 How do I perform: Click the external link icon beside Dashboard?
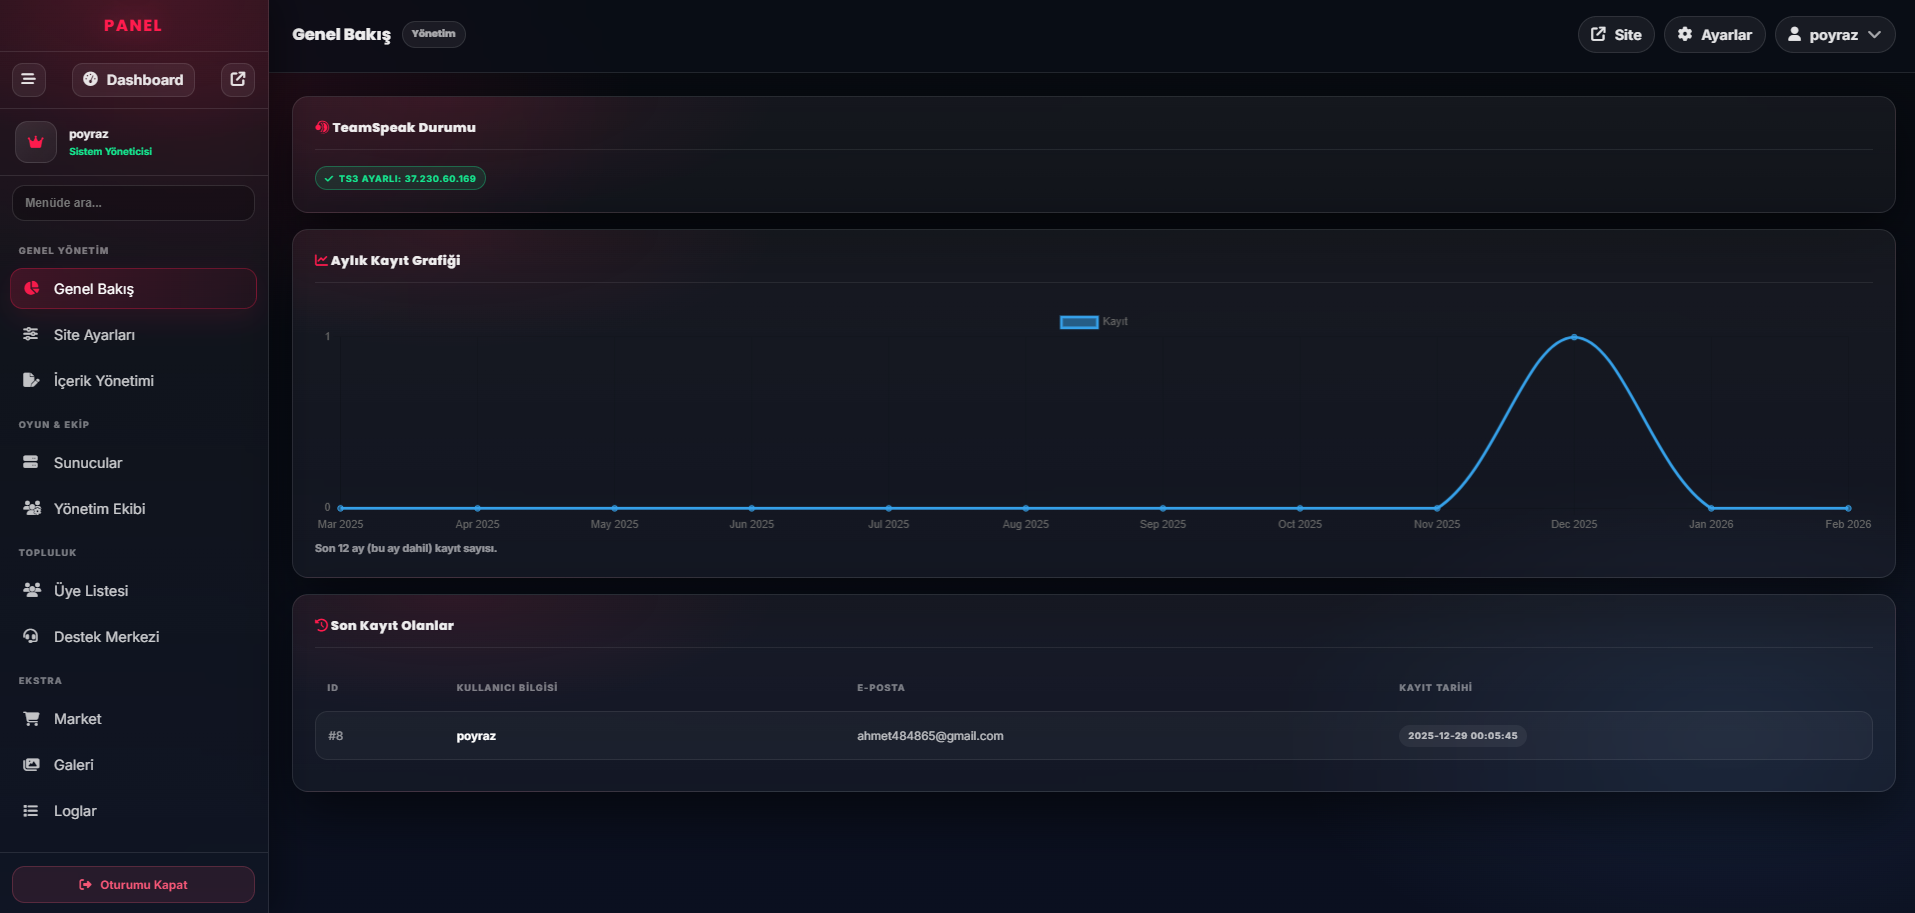point(238,79)
